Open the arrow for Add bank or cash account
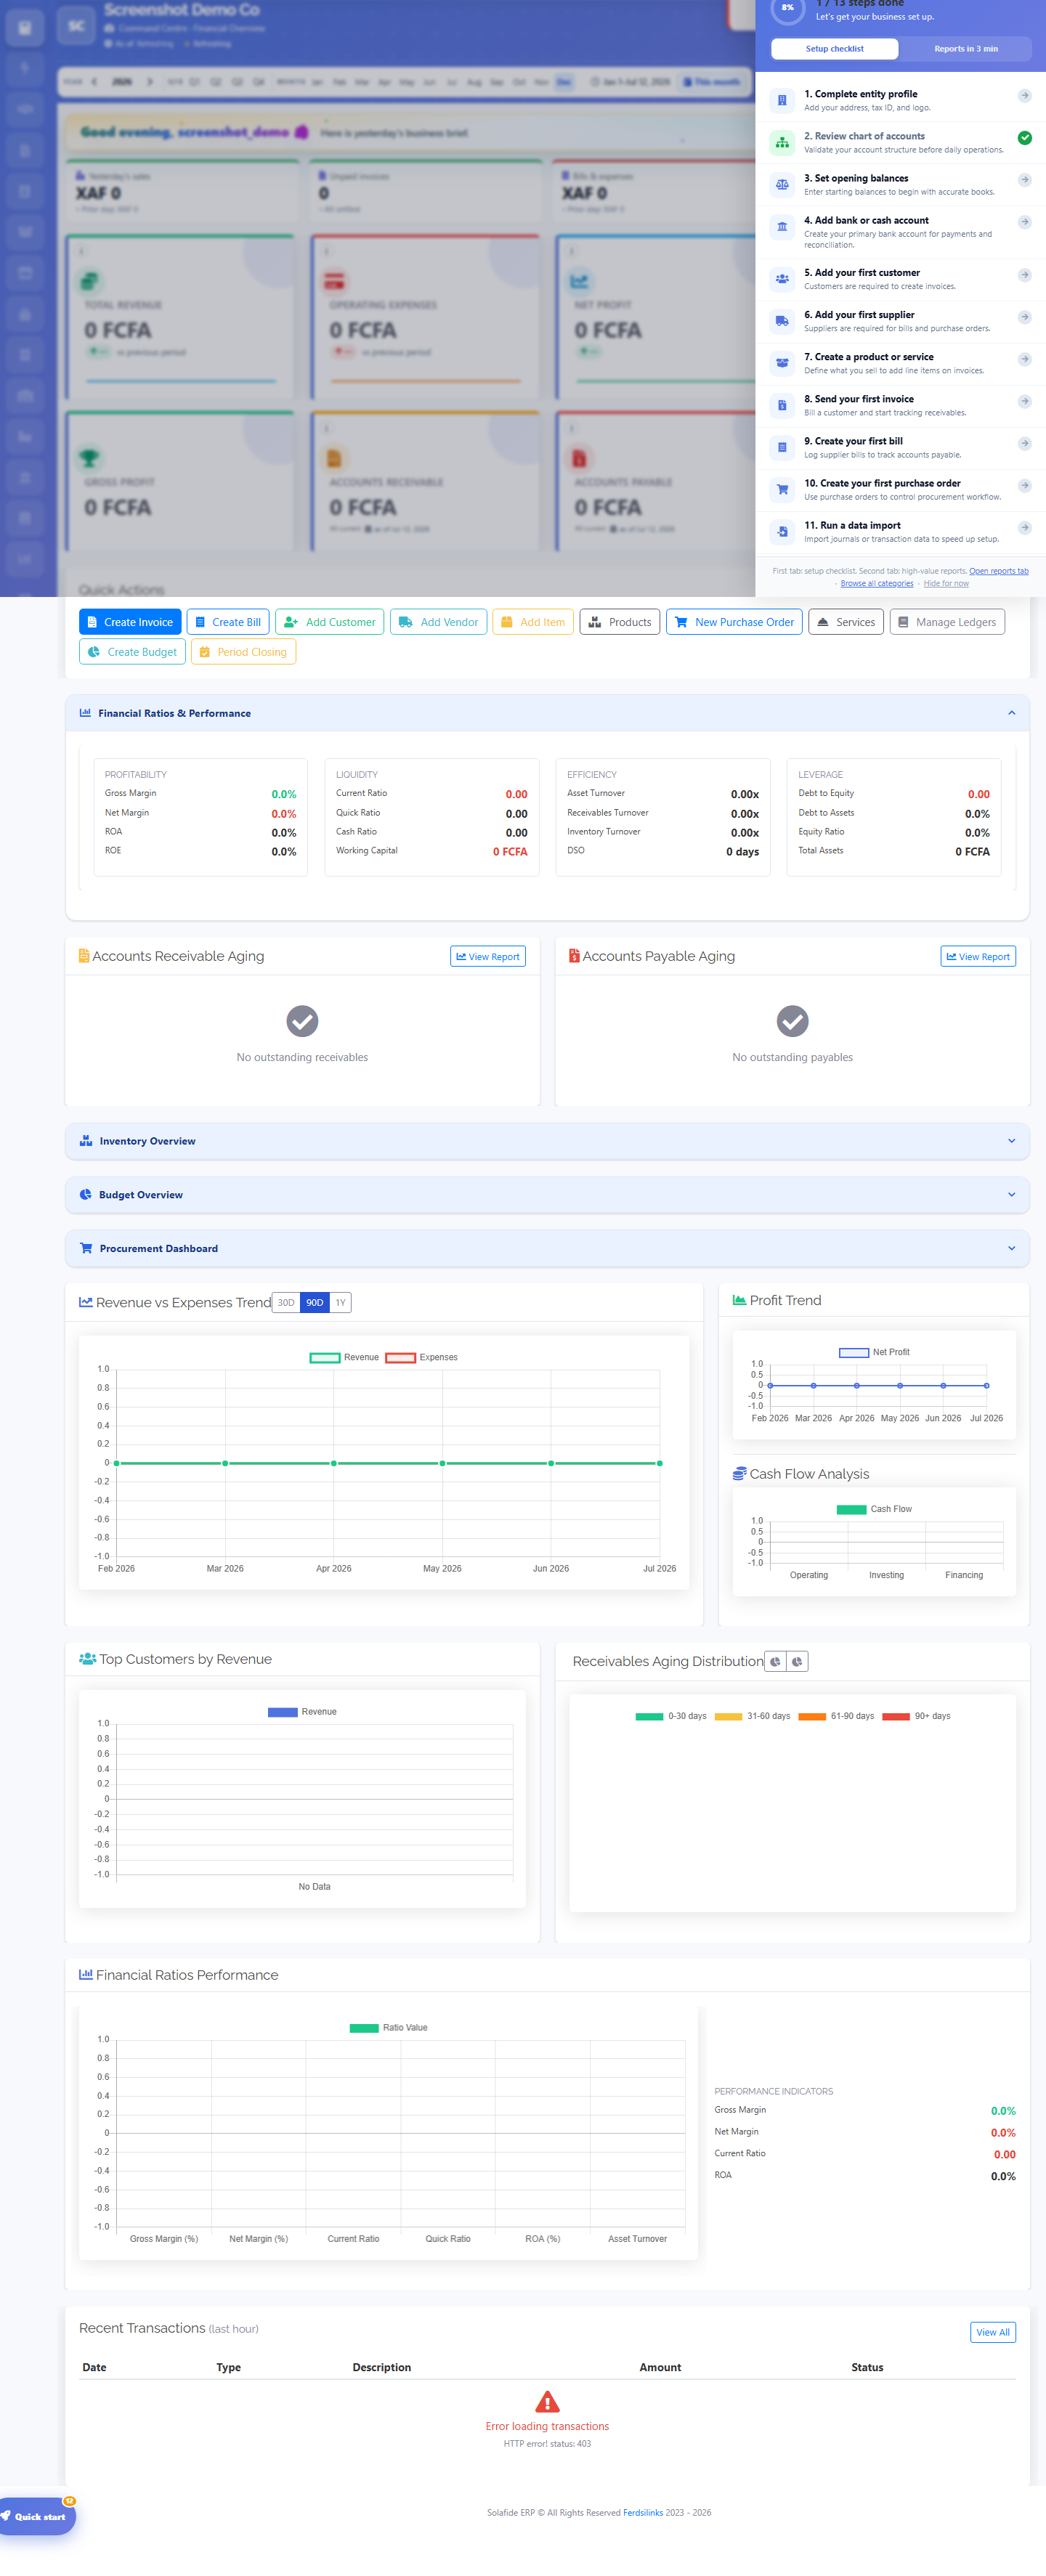 point(1025,222)
